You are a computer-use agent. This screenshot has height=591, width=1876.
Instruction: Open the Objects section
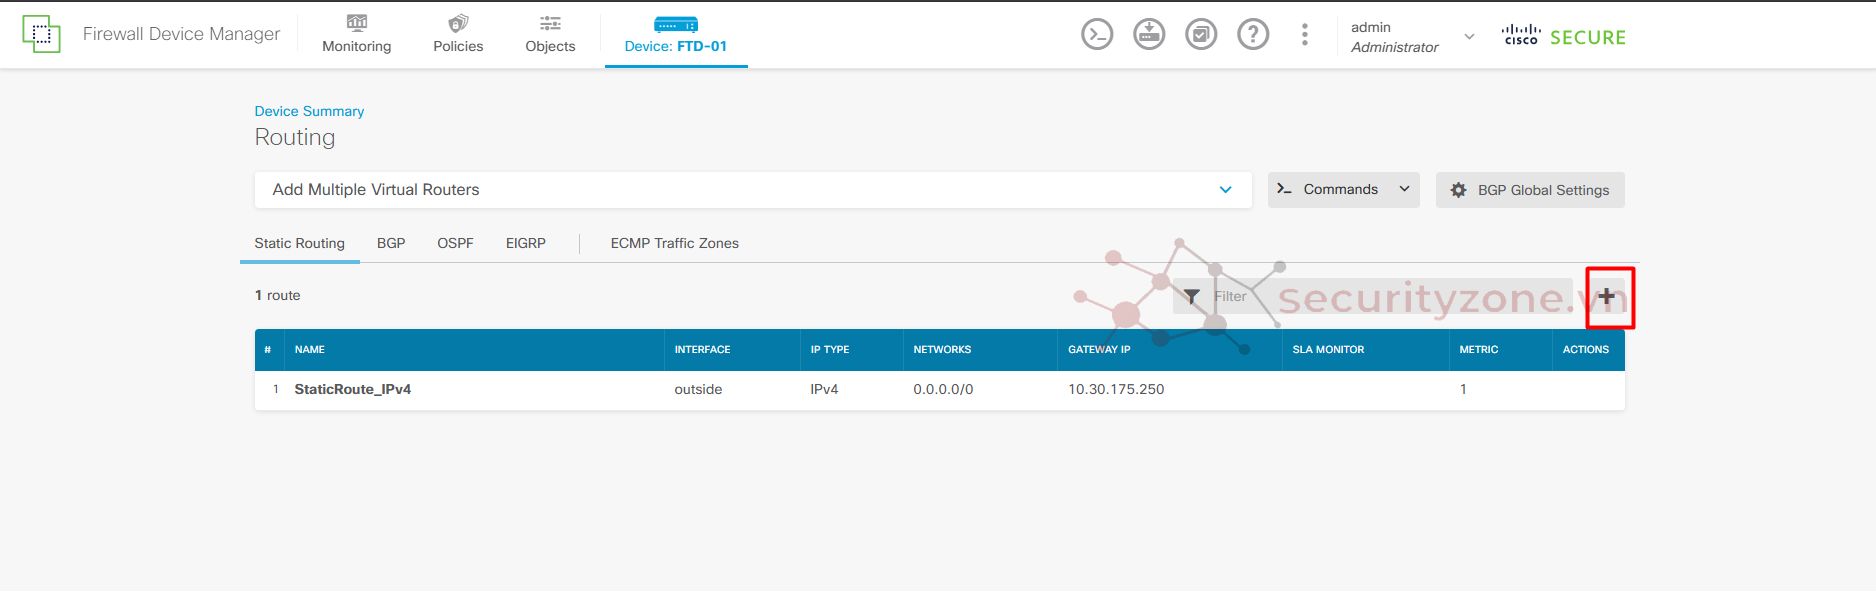550,35
